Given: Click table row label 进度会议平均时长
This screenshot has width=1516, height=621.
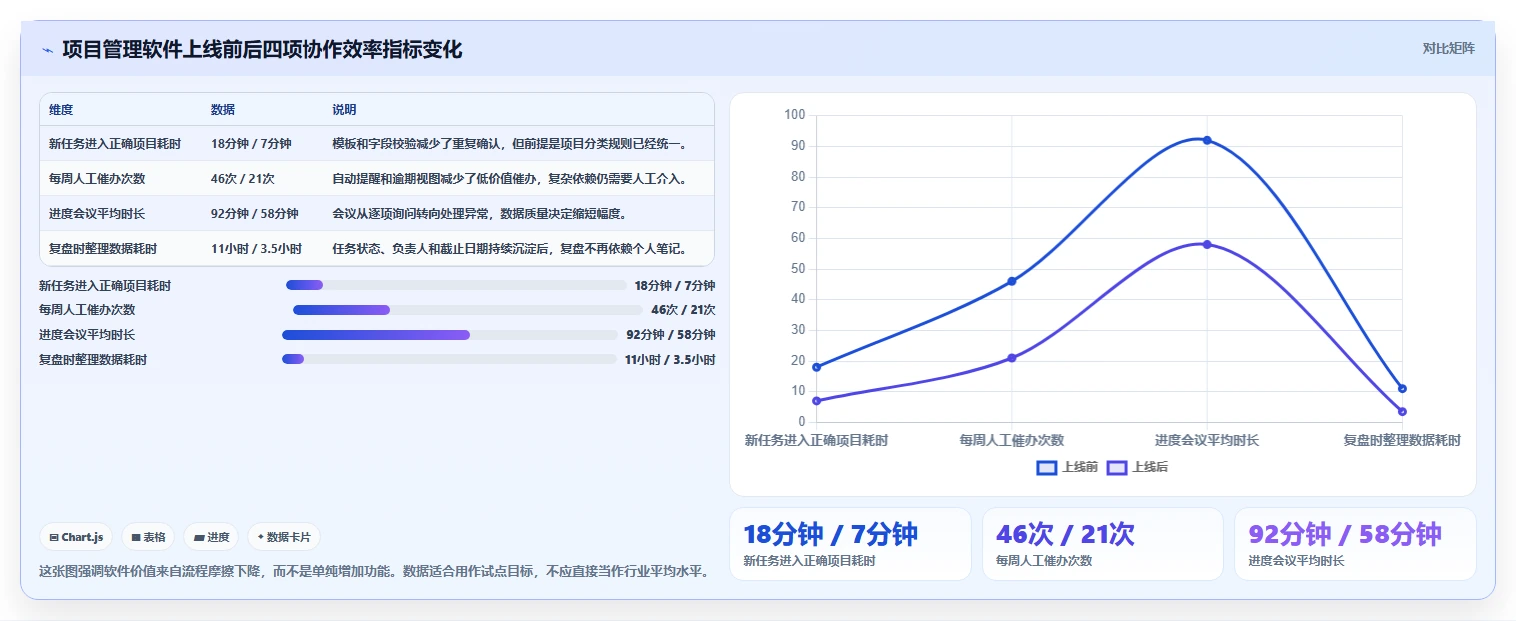Looking at the screenshot, I should 97,214.
